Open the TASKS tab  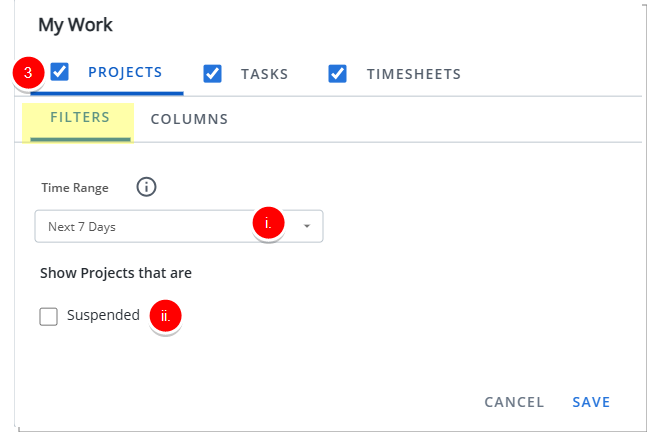264,74
